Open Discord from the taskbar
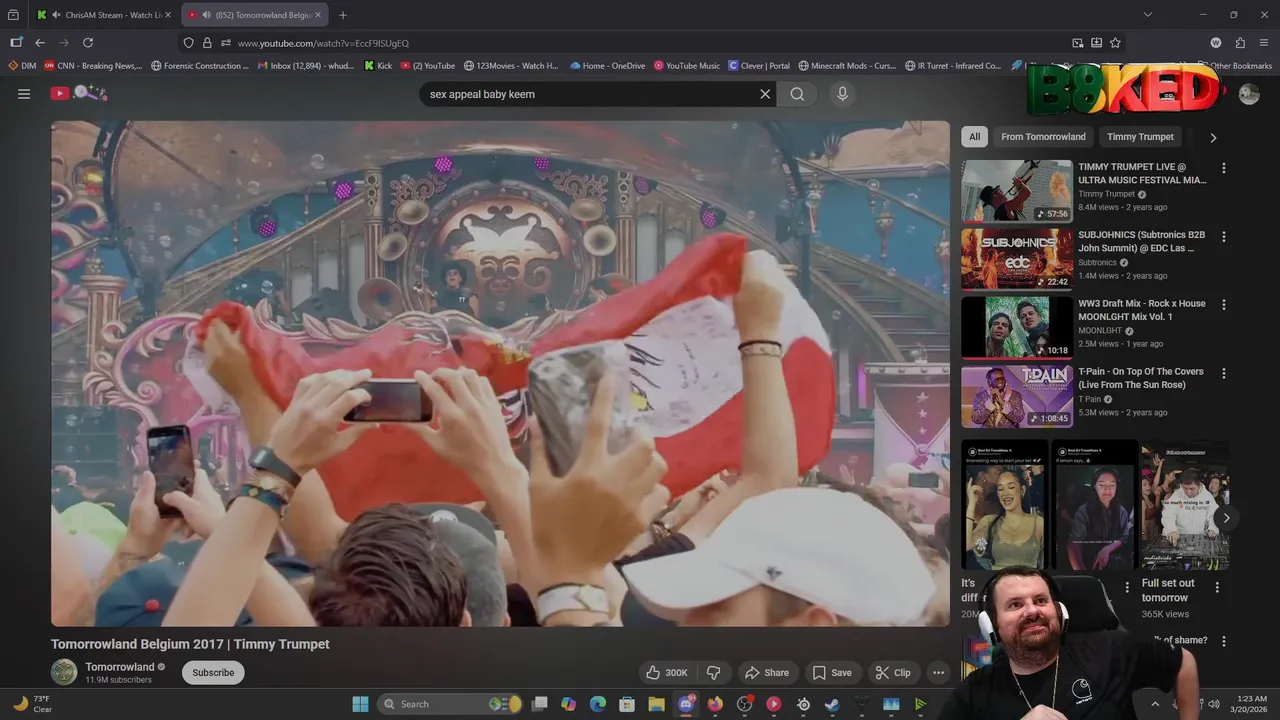This screenshot has width=1280, height=720. coord(686,704)
